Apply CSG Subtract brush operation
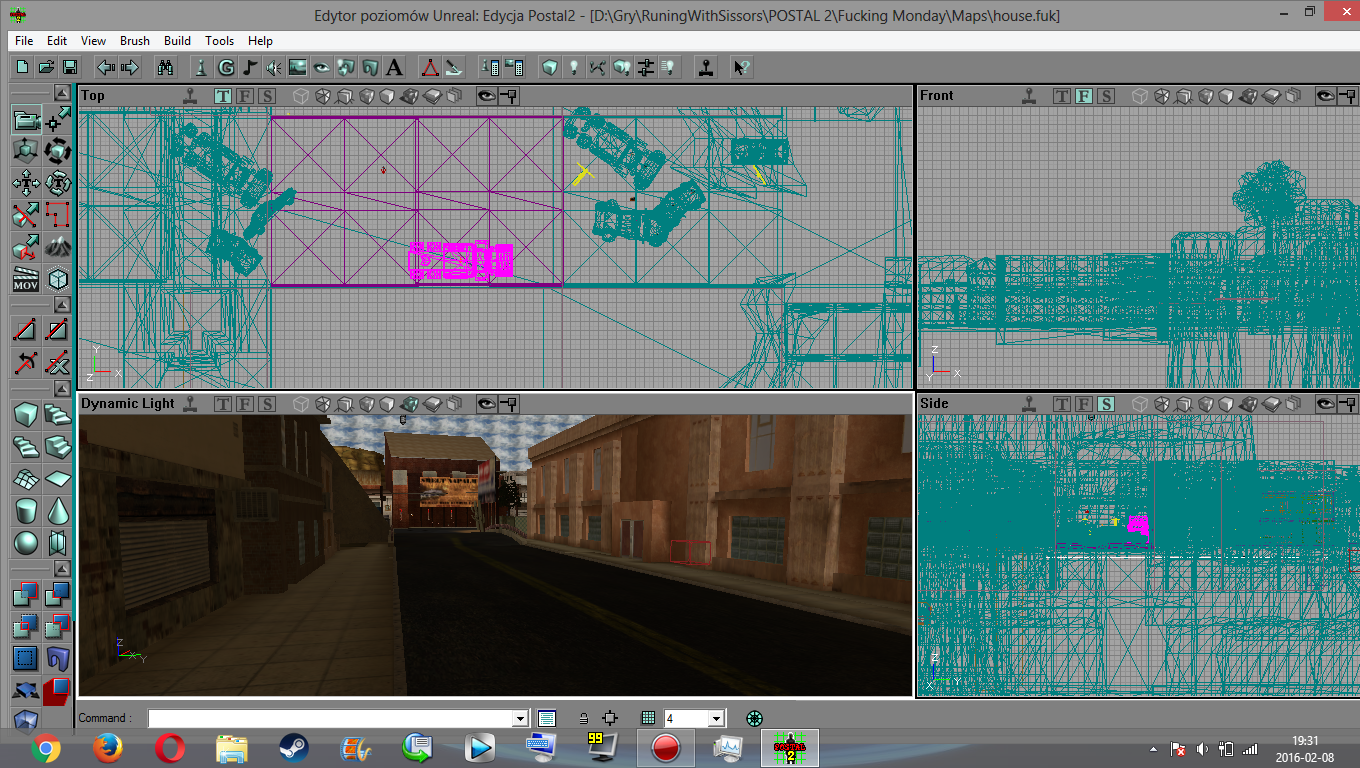Screen dimensions: 1360x768 [59, 594]
